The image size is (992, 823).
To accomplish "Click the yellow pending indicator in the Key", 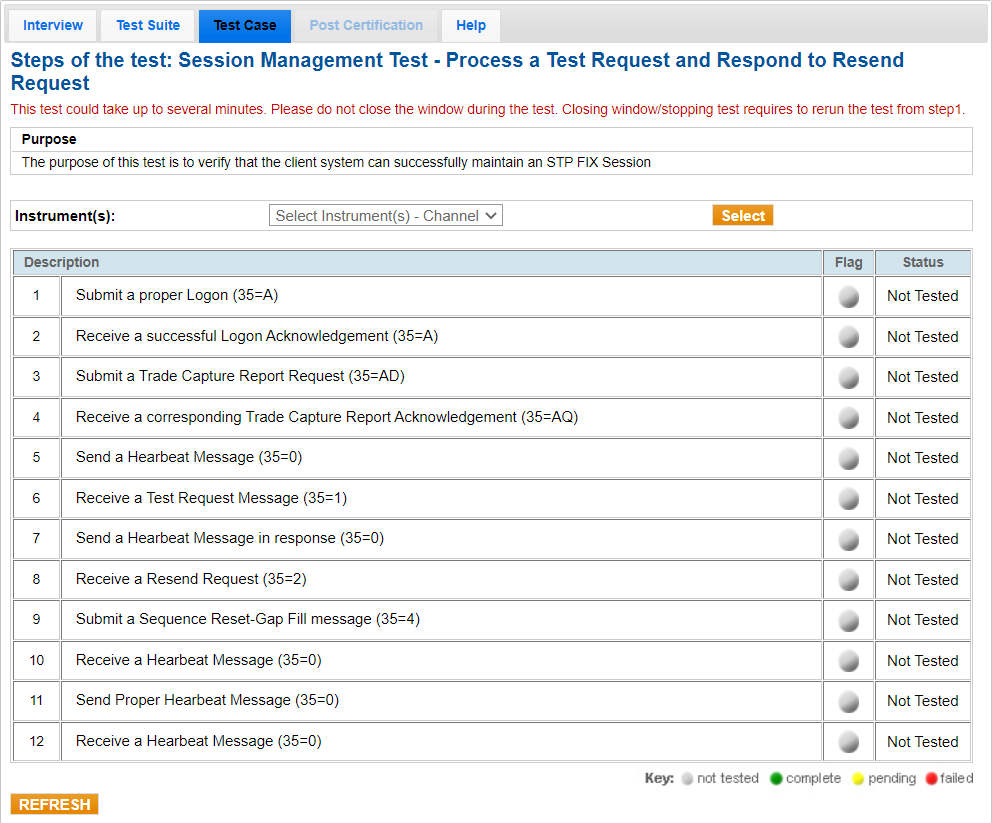I will (x=858, y=778).
